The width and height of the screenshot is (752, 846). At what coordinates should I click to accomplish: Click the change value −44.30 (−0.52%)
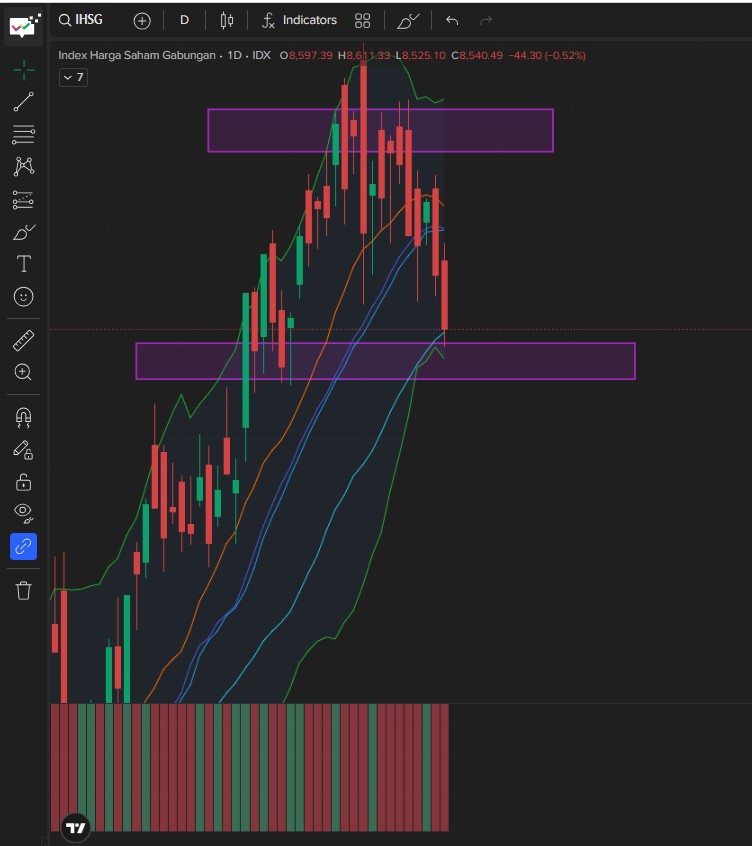click(x=546, y=55)
